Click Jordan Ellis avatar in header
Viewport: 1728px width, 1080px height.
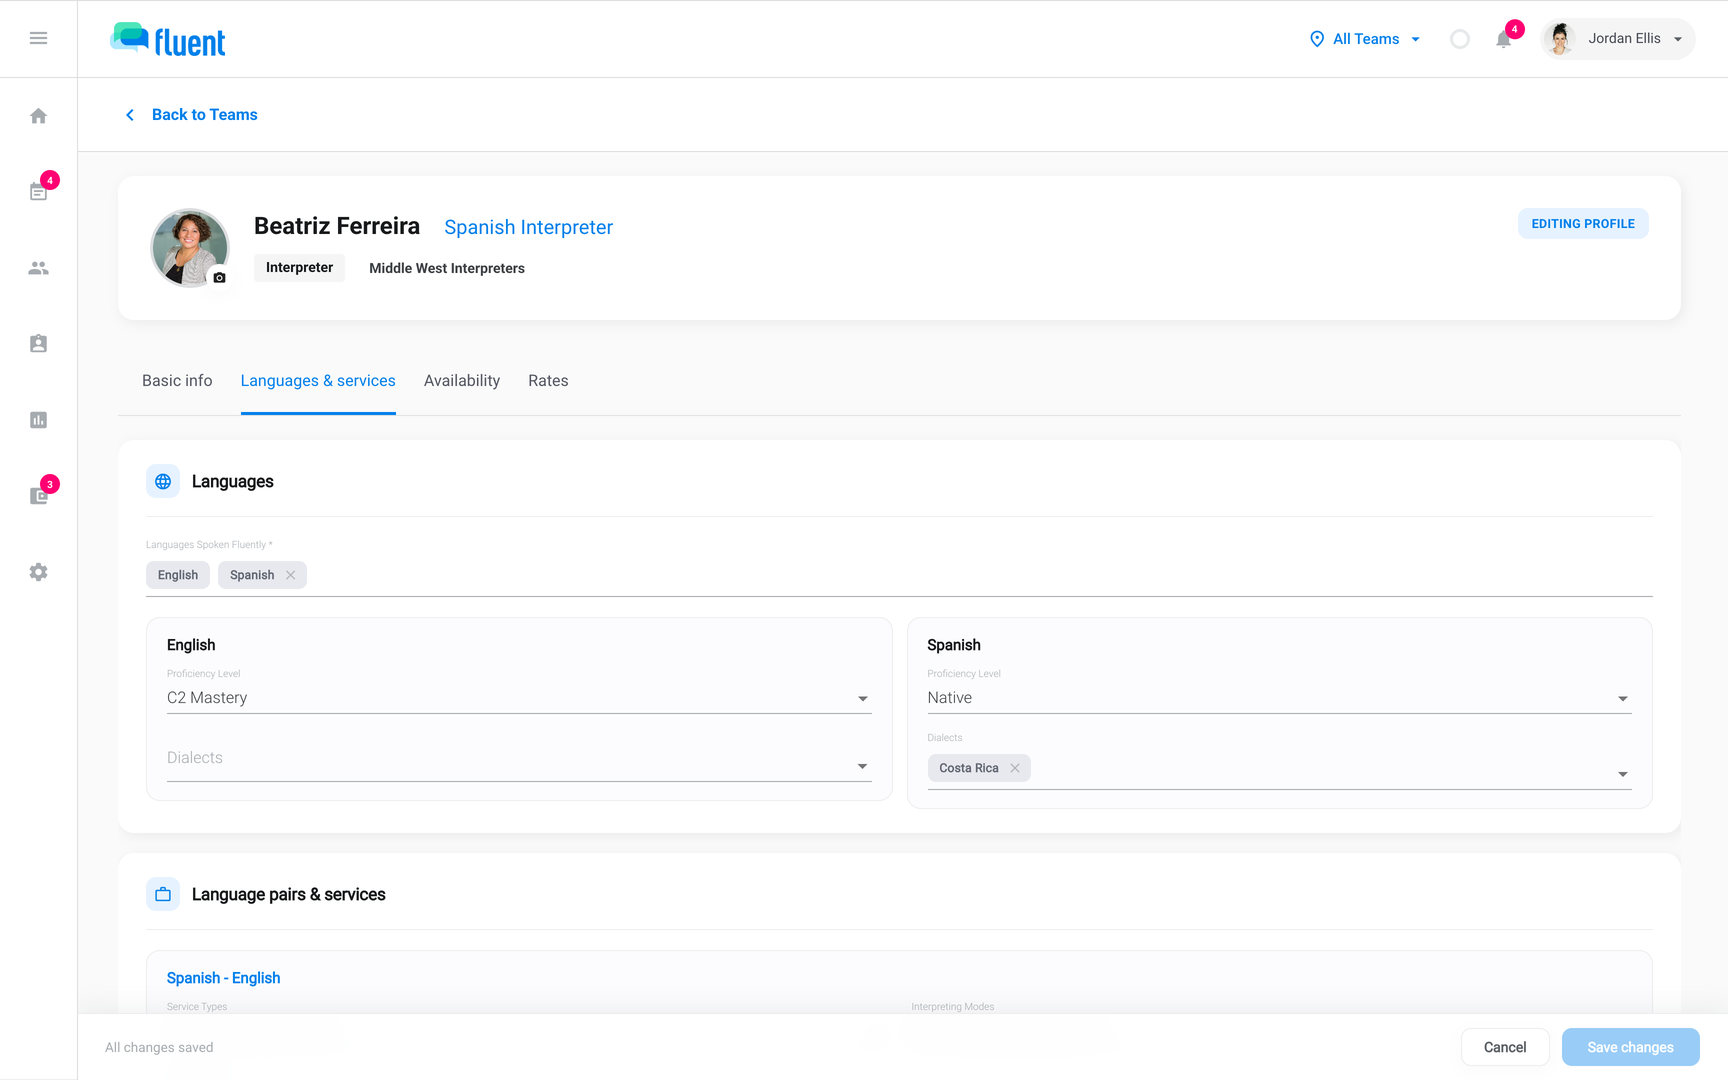click(x=1559, y=39)
